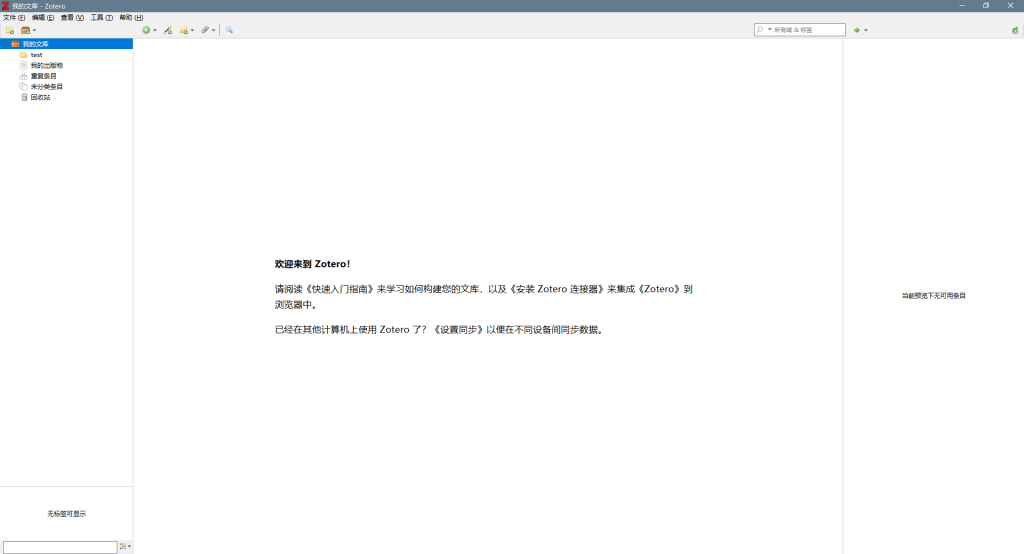Close the Zotero window
This screenshot has height=554, width=1024.
1011,5
